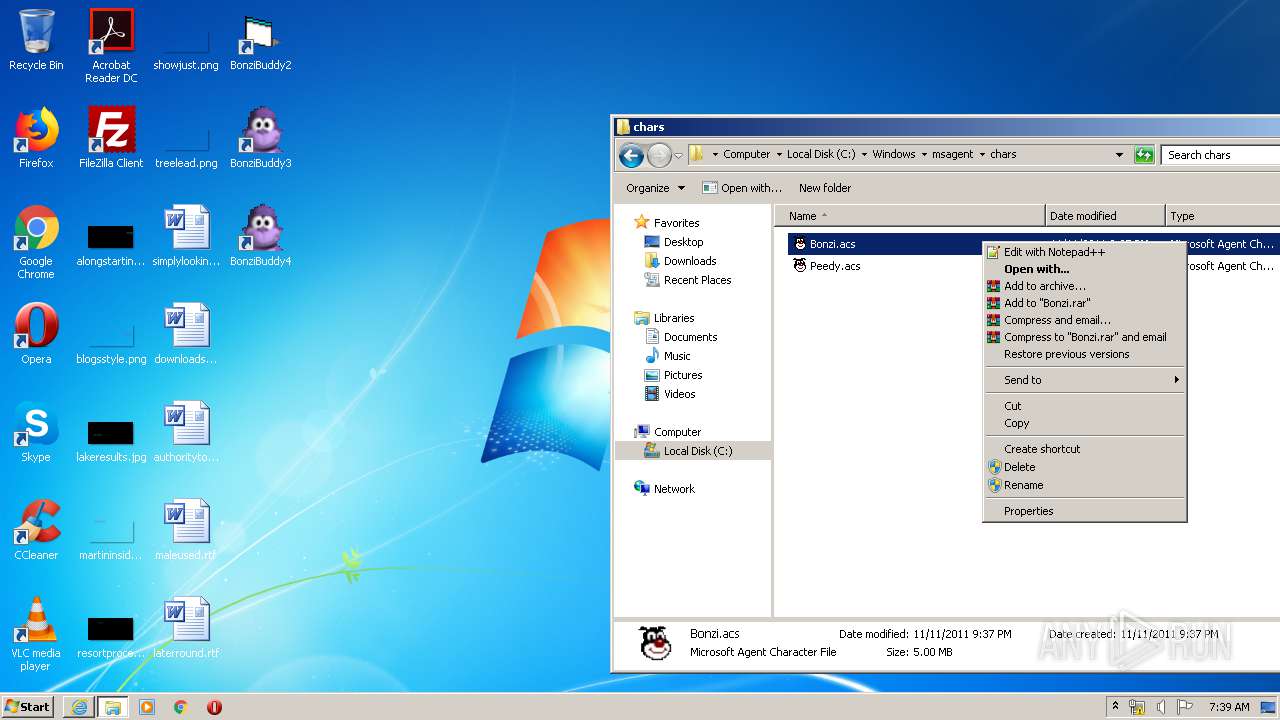Open Google Chrome desktop shortcut
This screenshot has width=1280, height=720.
point(36,242)
